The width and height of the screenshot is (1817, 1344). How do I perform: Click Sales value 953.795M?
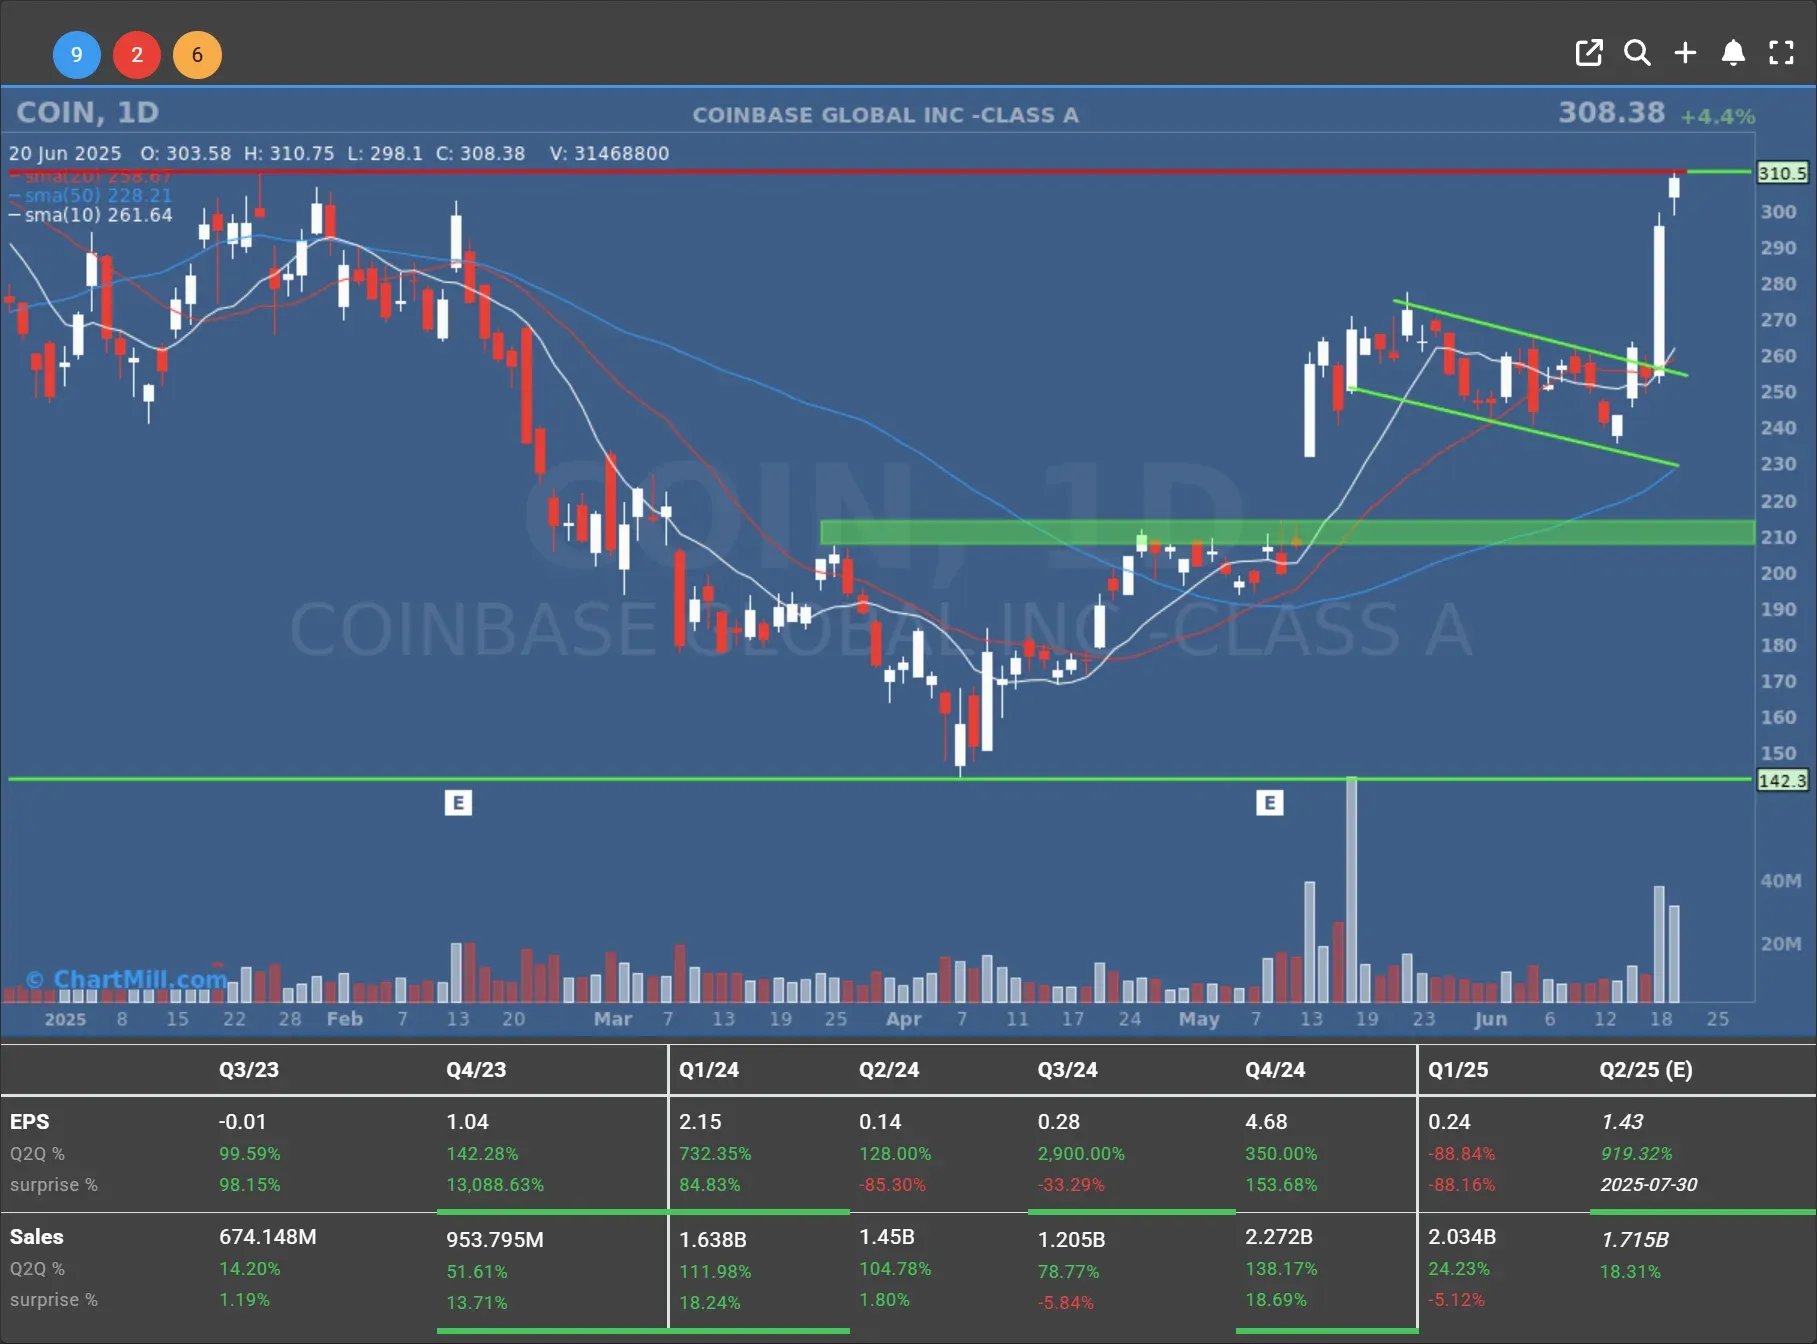click(x=495, y=1240)
